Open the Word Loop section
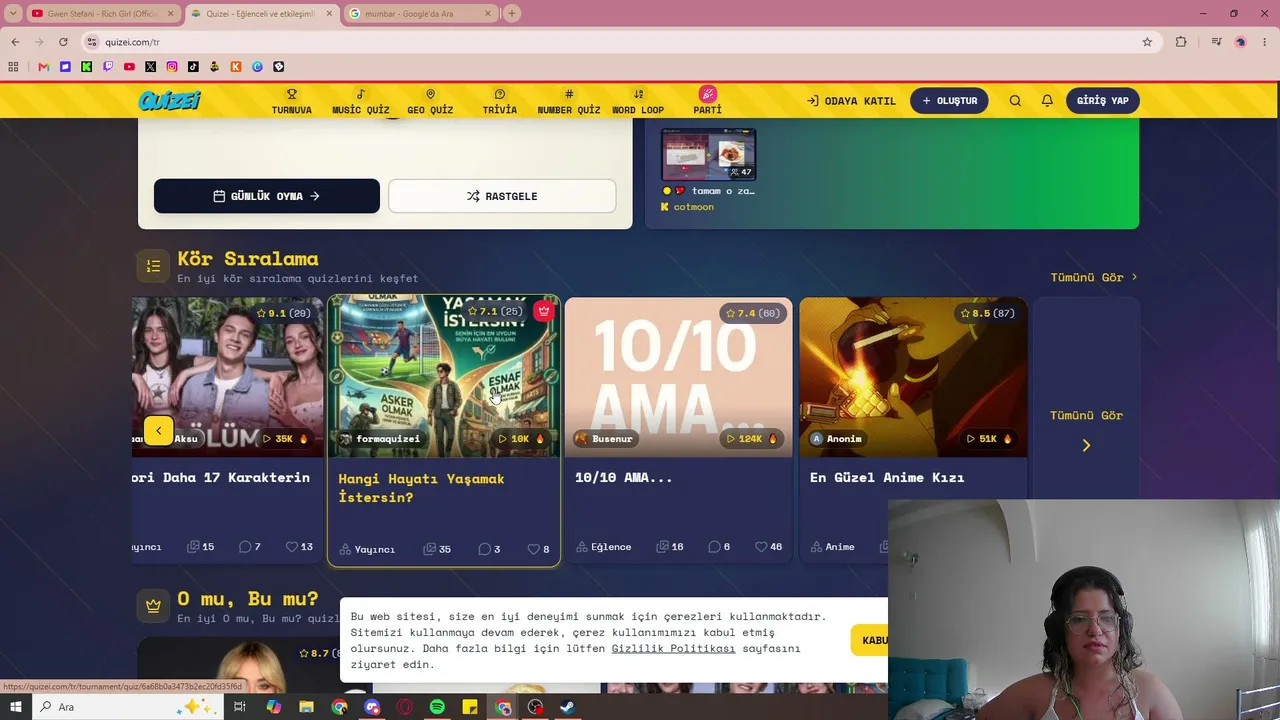The height and width of the screenshot is (720, 1280). tap(638, 101)
